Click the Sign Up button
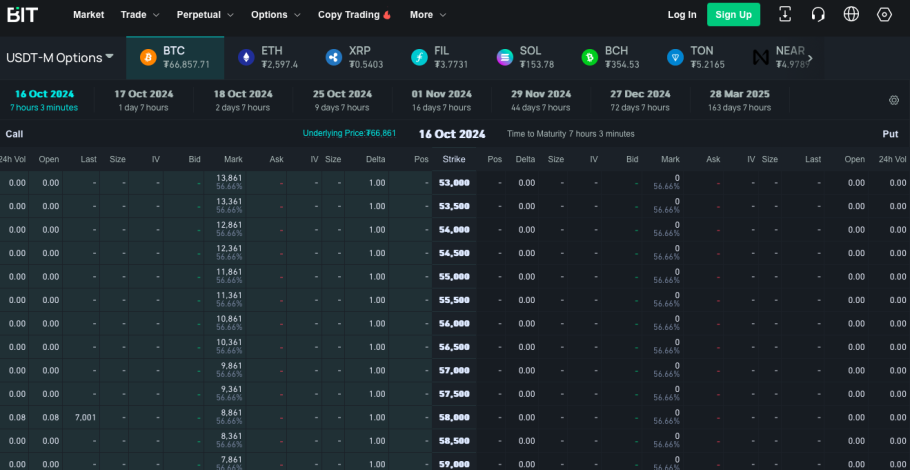This screenshot has height=470, width=910. (734, 15)
